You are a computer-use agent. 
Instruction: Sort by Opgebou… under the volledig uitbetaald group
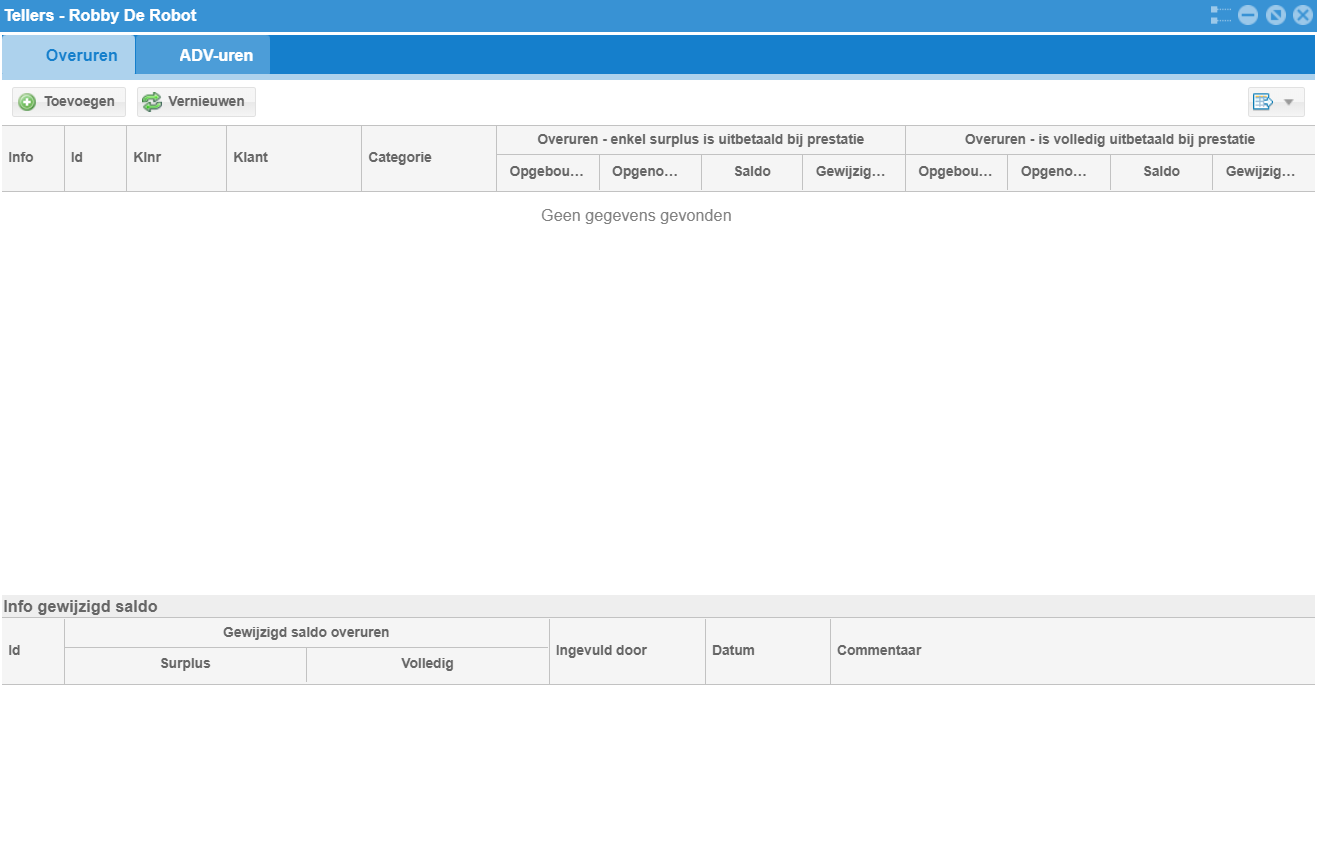pos(956,172)
